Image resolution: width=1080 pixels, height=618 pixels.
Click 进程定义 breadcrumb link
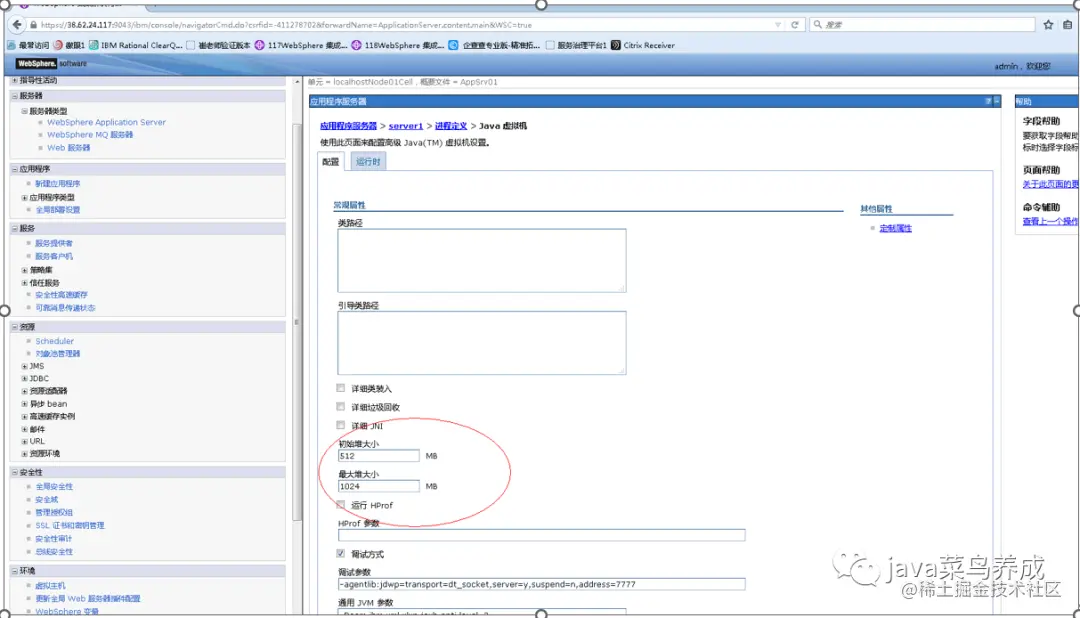click(451, 126)
